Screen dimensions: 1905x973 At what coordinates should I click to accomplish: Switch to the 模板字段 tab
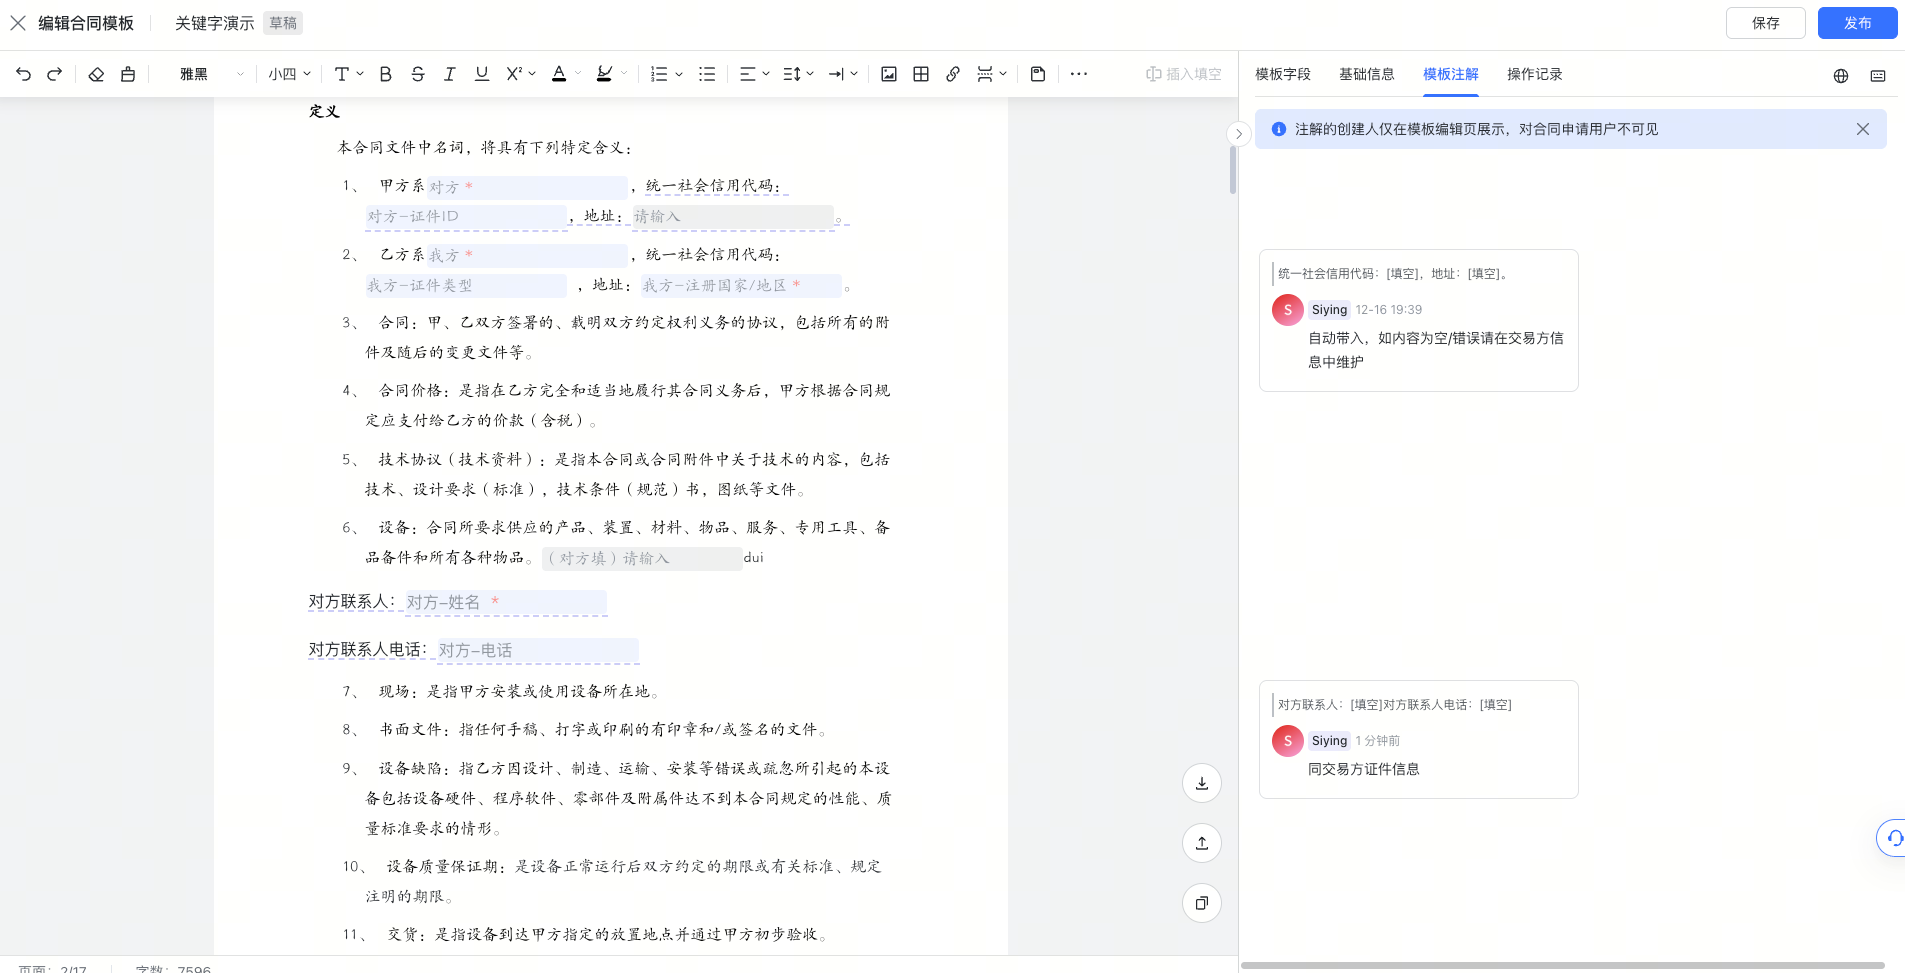click(x=1283, y=73)
